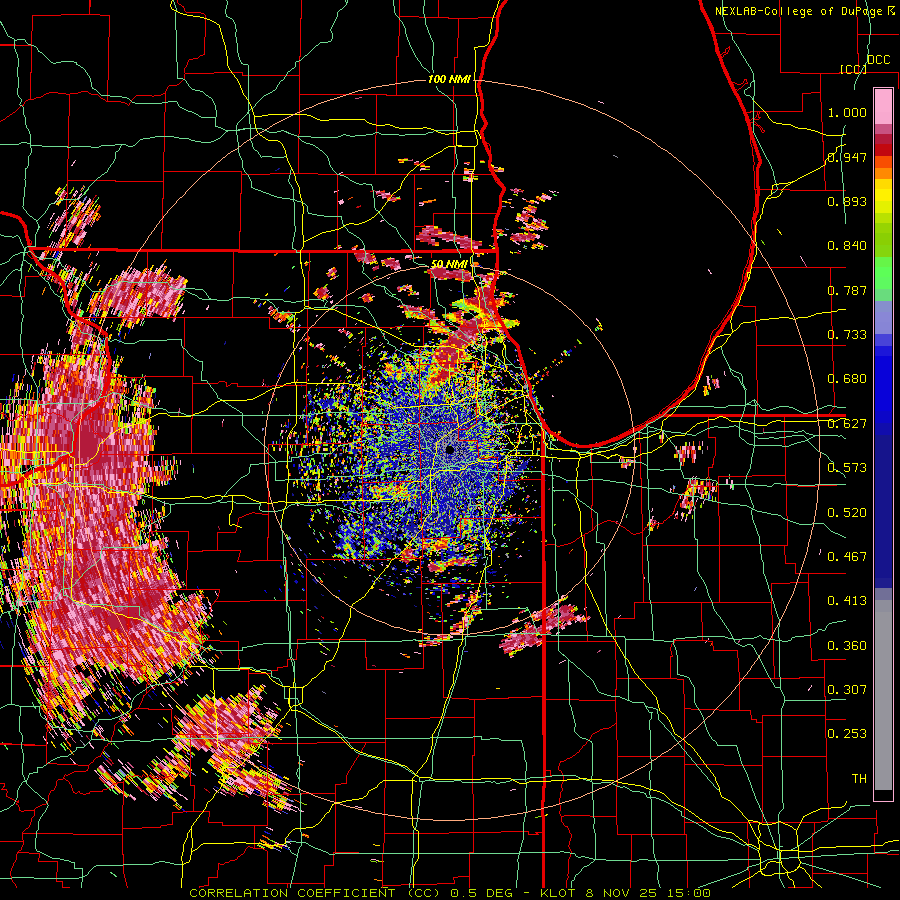Select the 0.733 scale value
Viewport: 900px width, 900px height.
point(847,335)
